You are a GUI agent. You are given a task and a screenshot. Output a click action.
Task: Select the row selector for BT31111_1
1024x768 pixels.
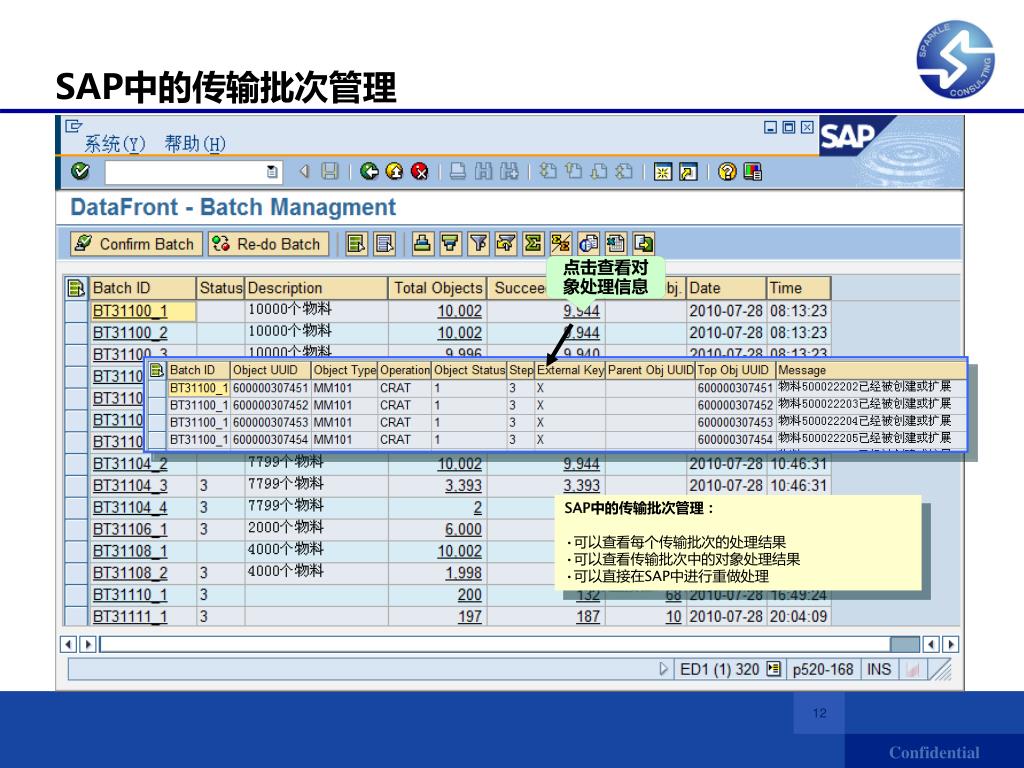(76, 616)
